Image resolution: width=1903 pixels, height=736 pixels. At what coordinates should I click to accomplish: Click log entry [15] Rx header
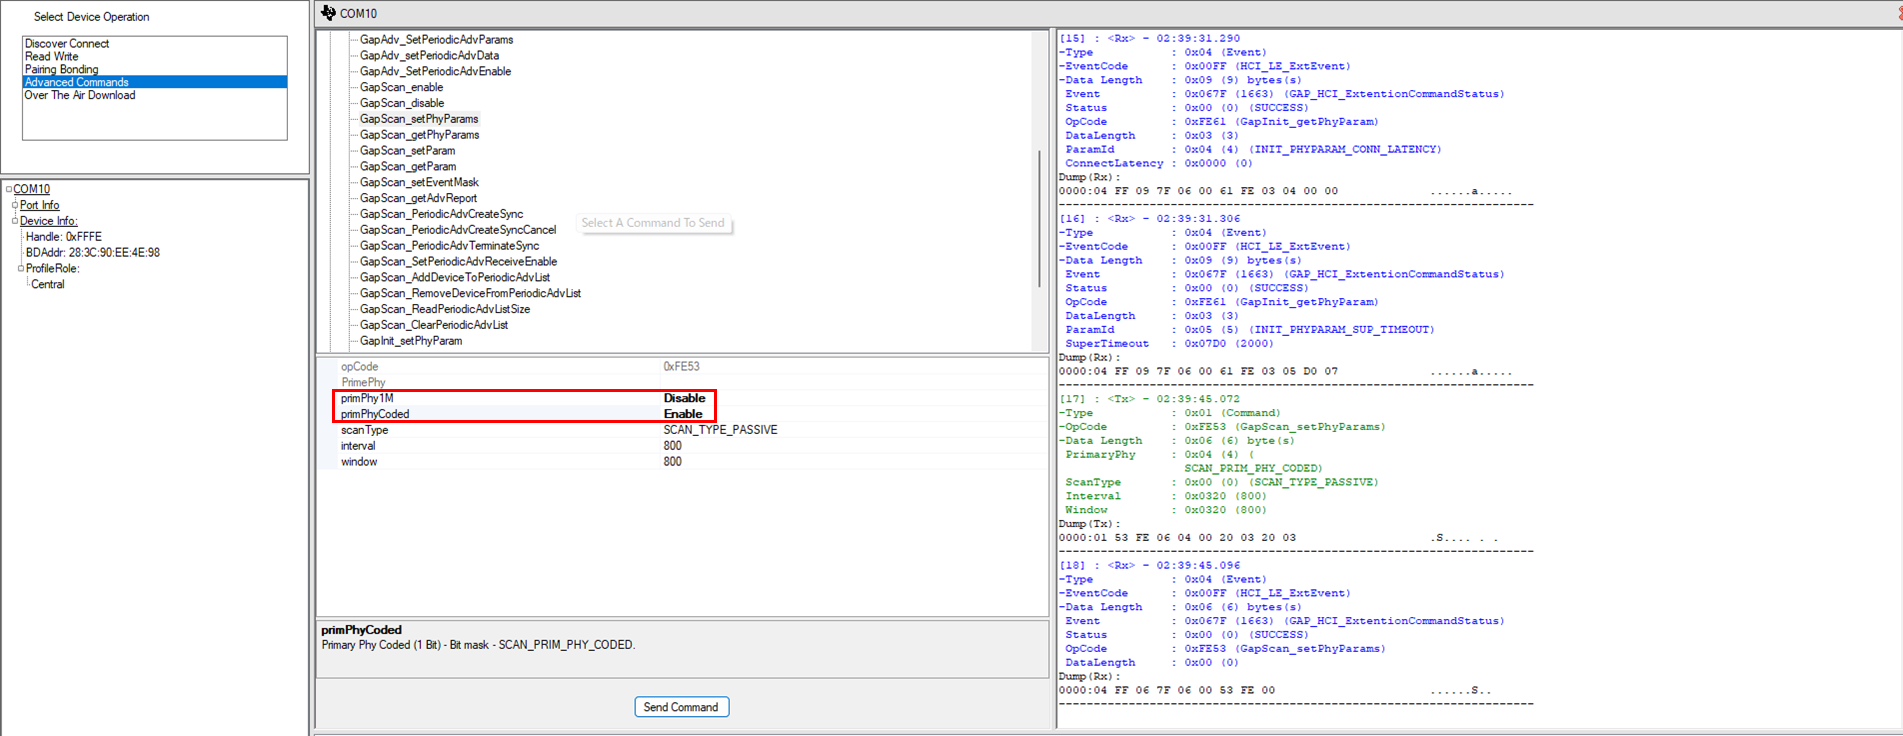click(x=1150, y=39)
